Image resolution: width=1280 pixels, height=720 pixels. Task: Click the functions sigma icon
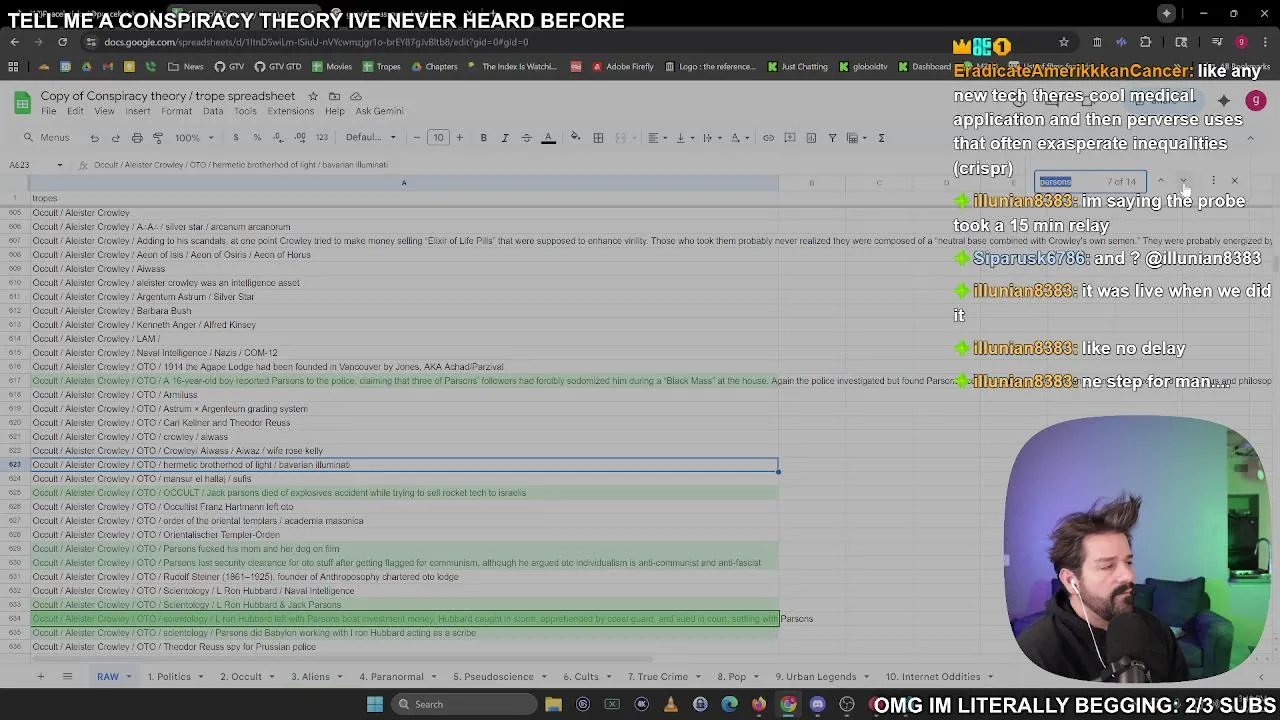[x=881, y=138]
